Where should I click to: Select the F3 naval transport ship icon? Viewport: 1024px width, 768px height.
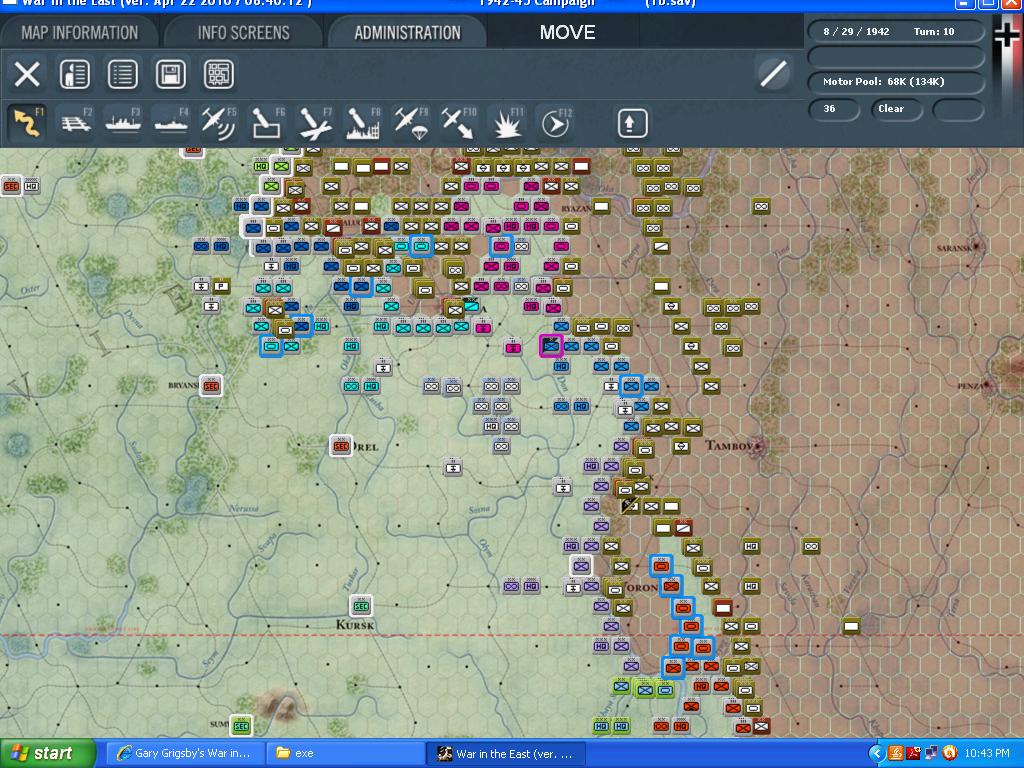coord(123,123)
